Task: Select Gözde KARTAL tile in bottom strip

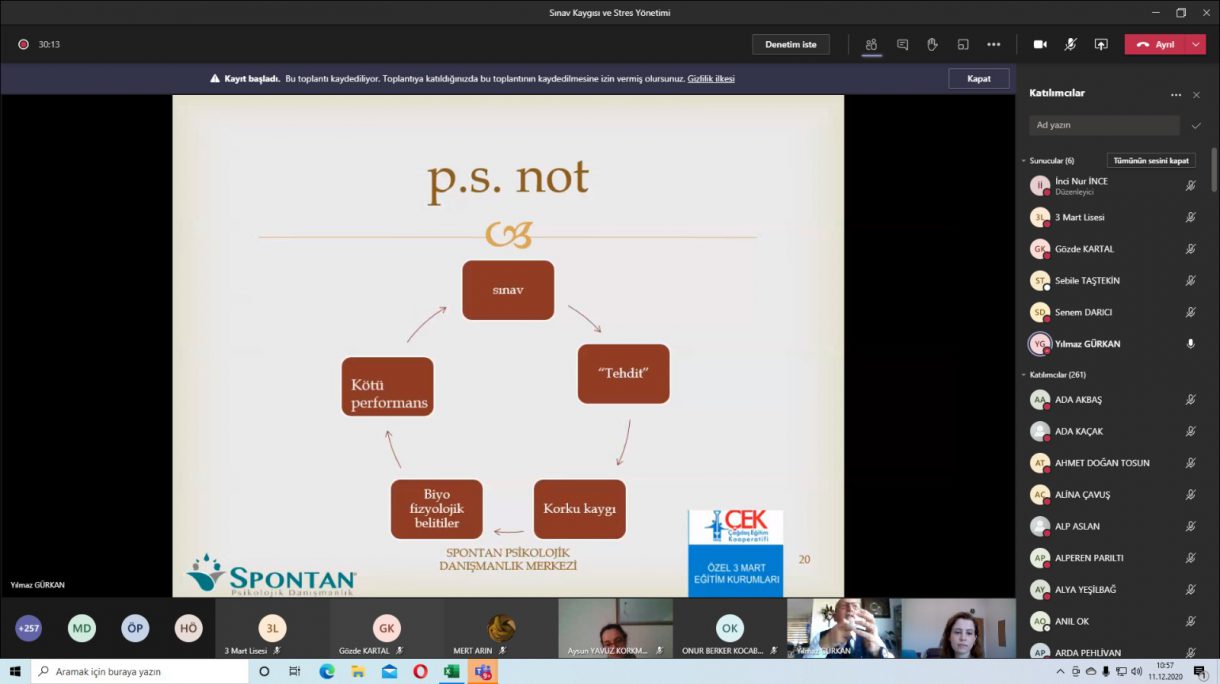Action: tap(386, 628)
